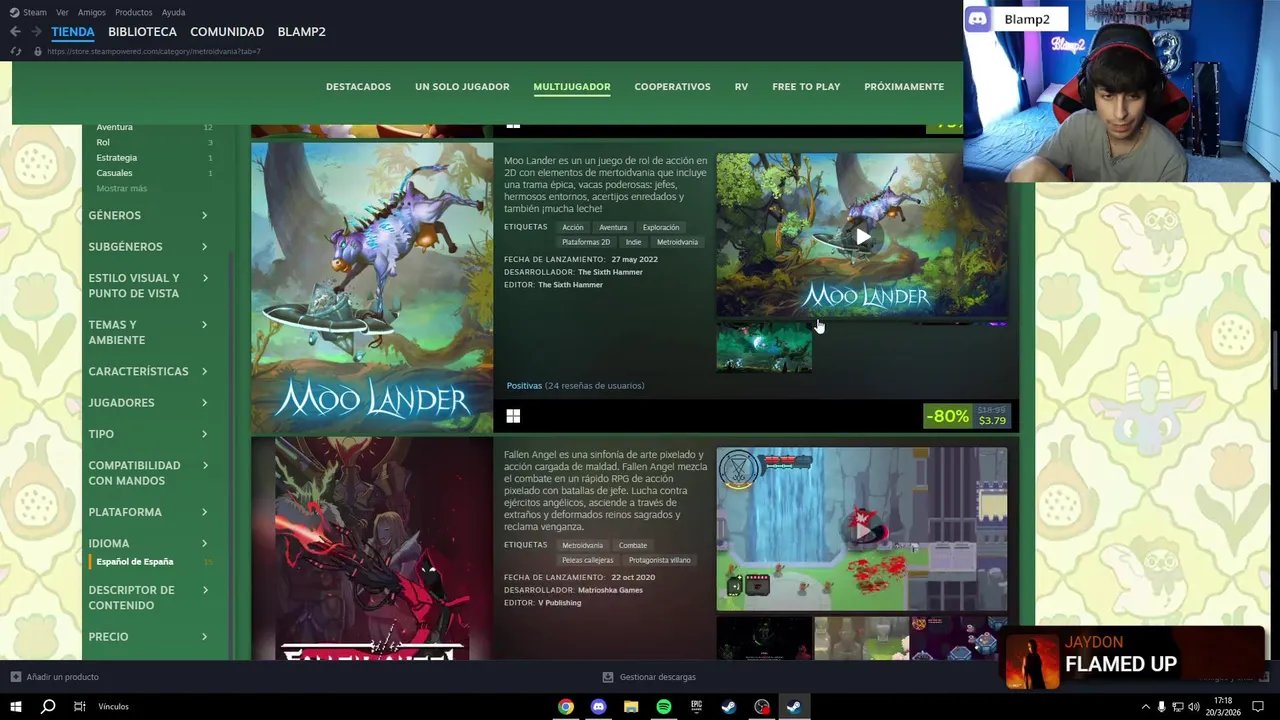Click the padlock icon beside the store URL

[x=38, y=51]
